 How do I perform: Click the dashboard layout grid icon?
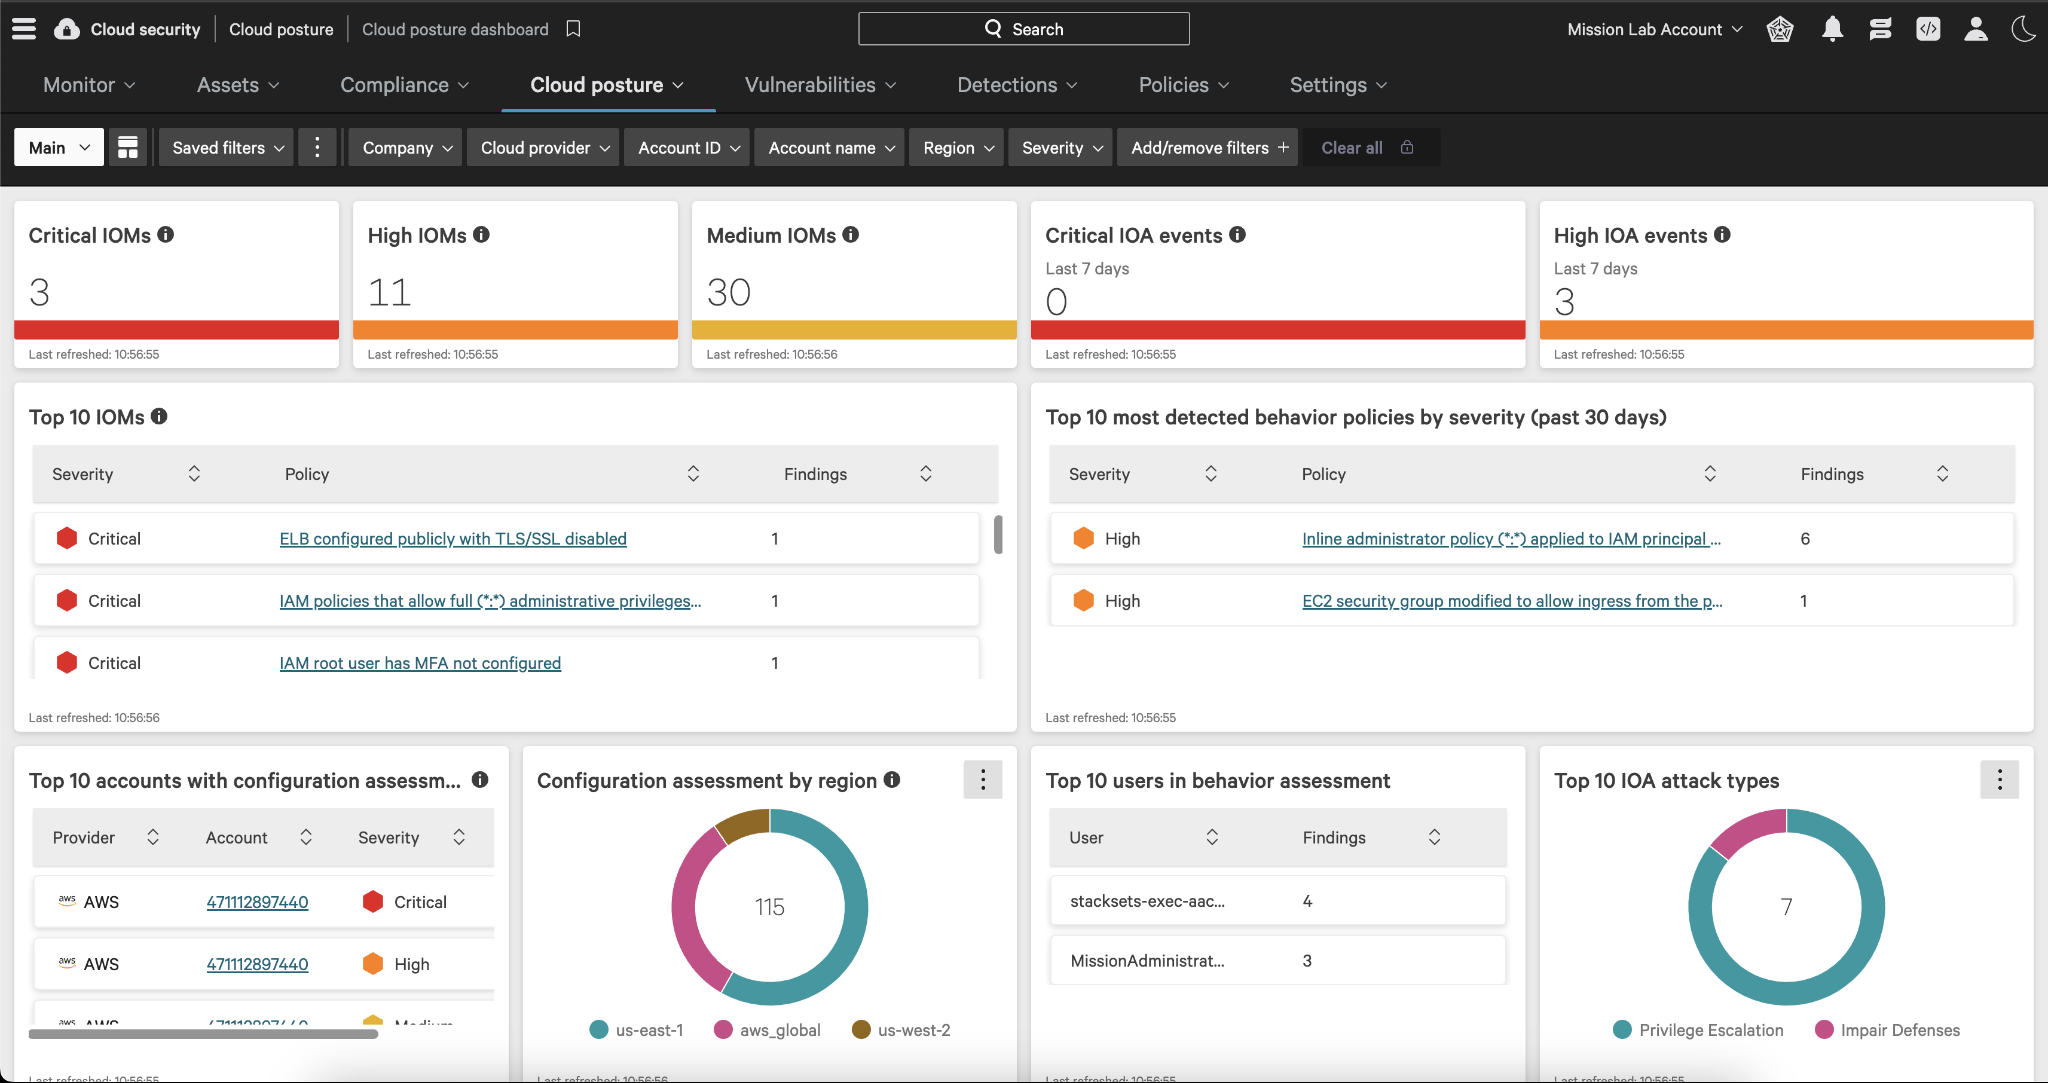pos(128,148)
